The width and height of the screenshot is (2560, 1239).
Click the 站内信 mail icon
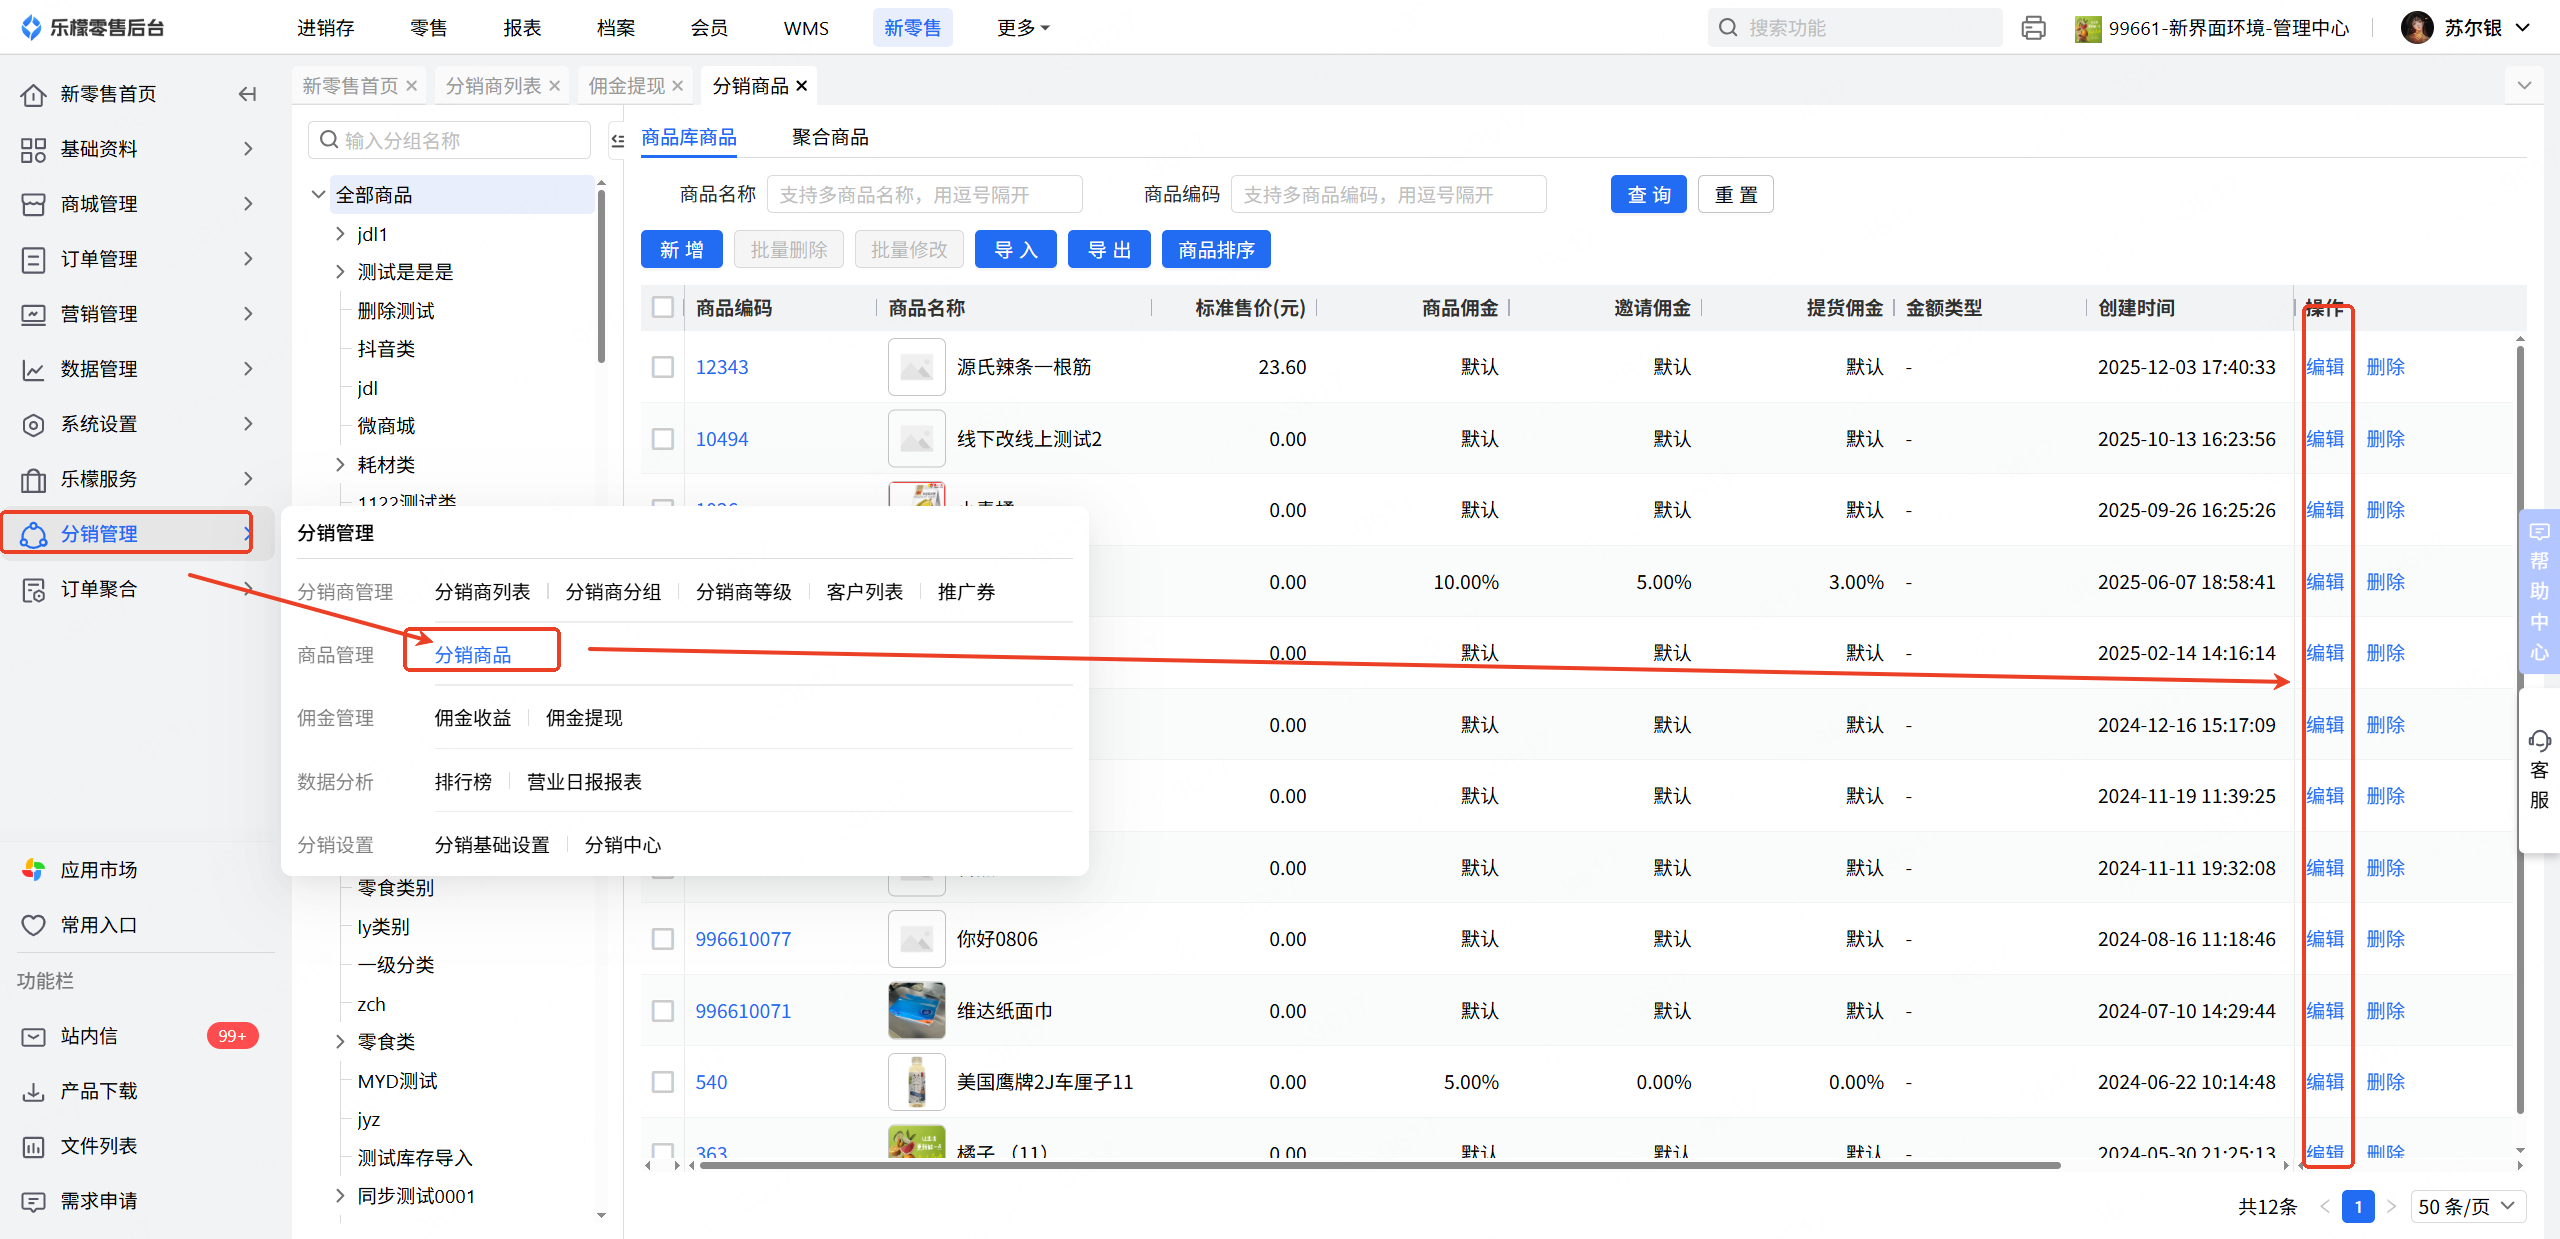tap(33, 1036)
